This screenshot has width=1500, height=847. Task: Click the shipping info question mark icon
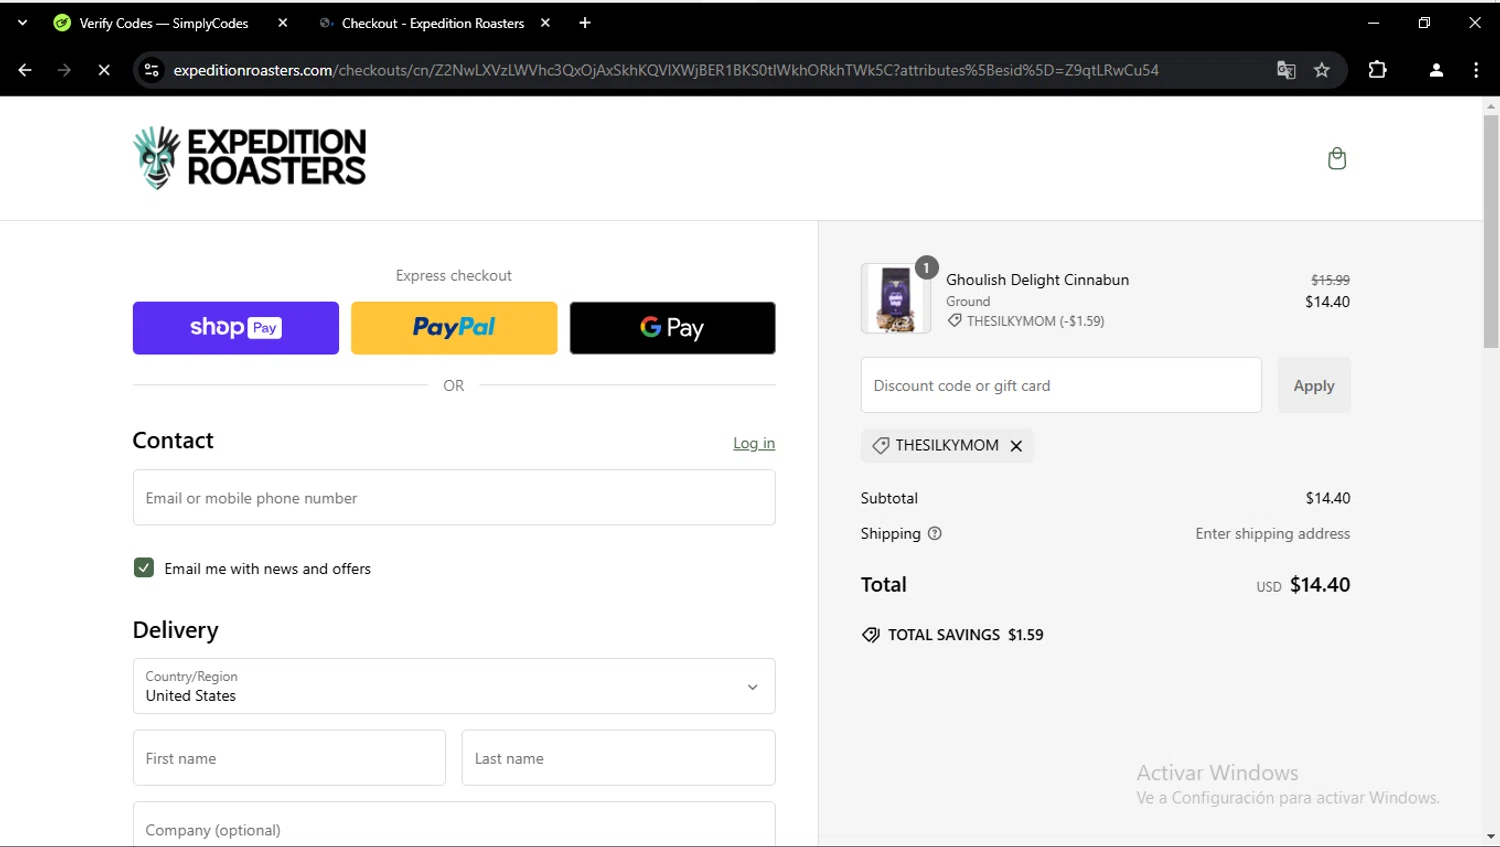935,534
